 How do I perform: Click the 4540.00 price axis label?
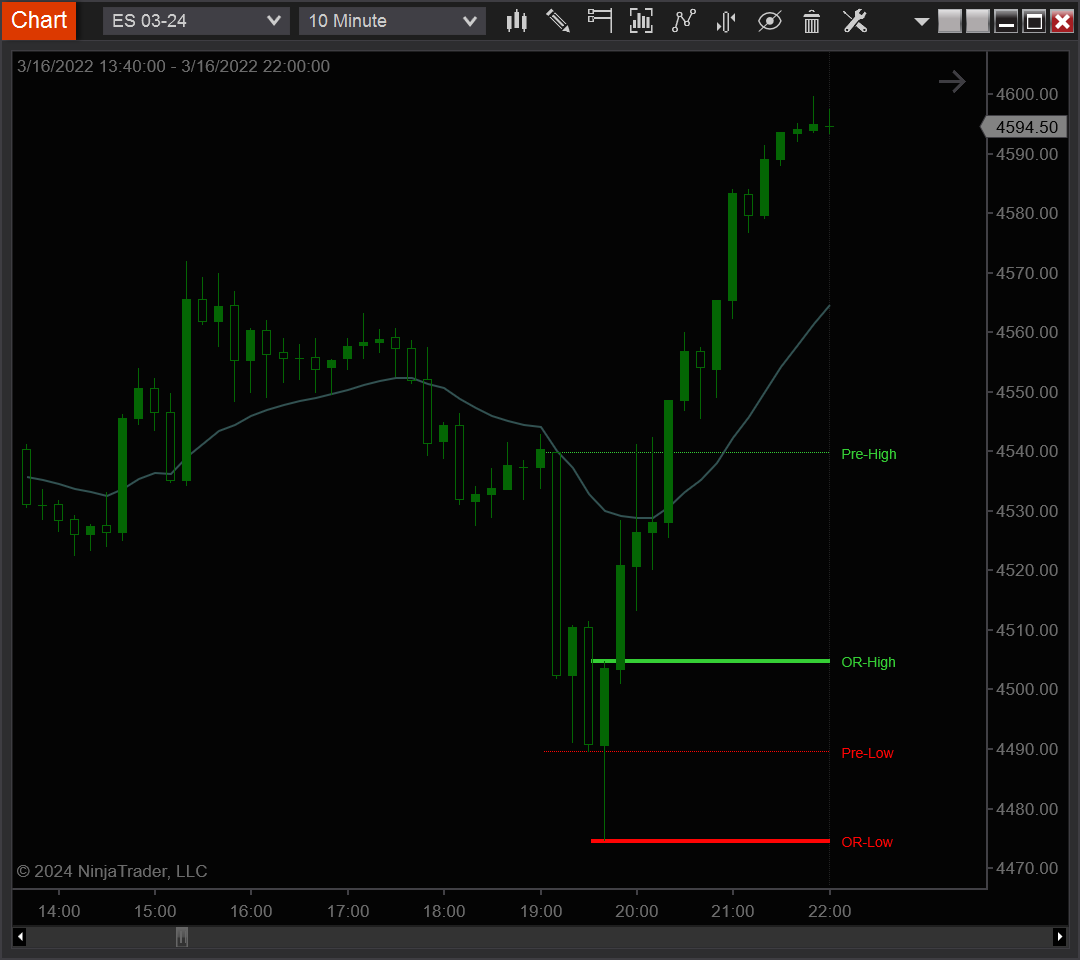coord(1026,451)
